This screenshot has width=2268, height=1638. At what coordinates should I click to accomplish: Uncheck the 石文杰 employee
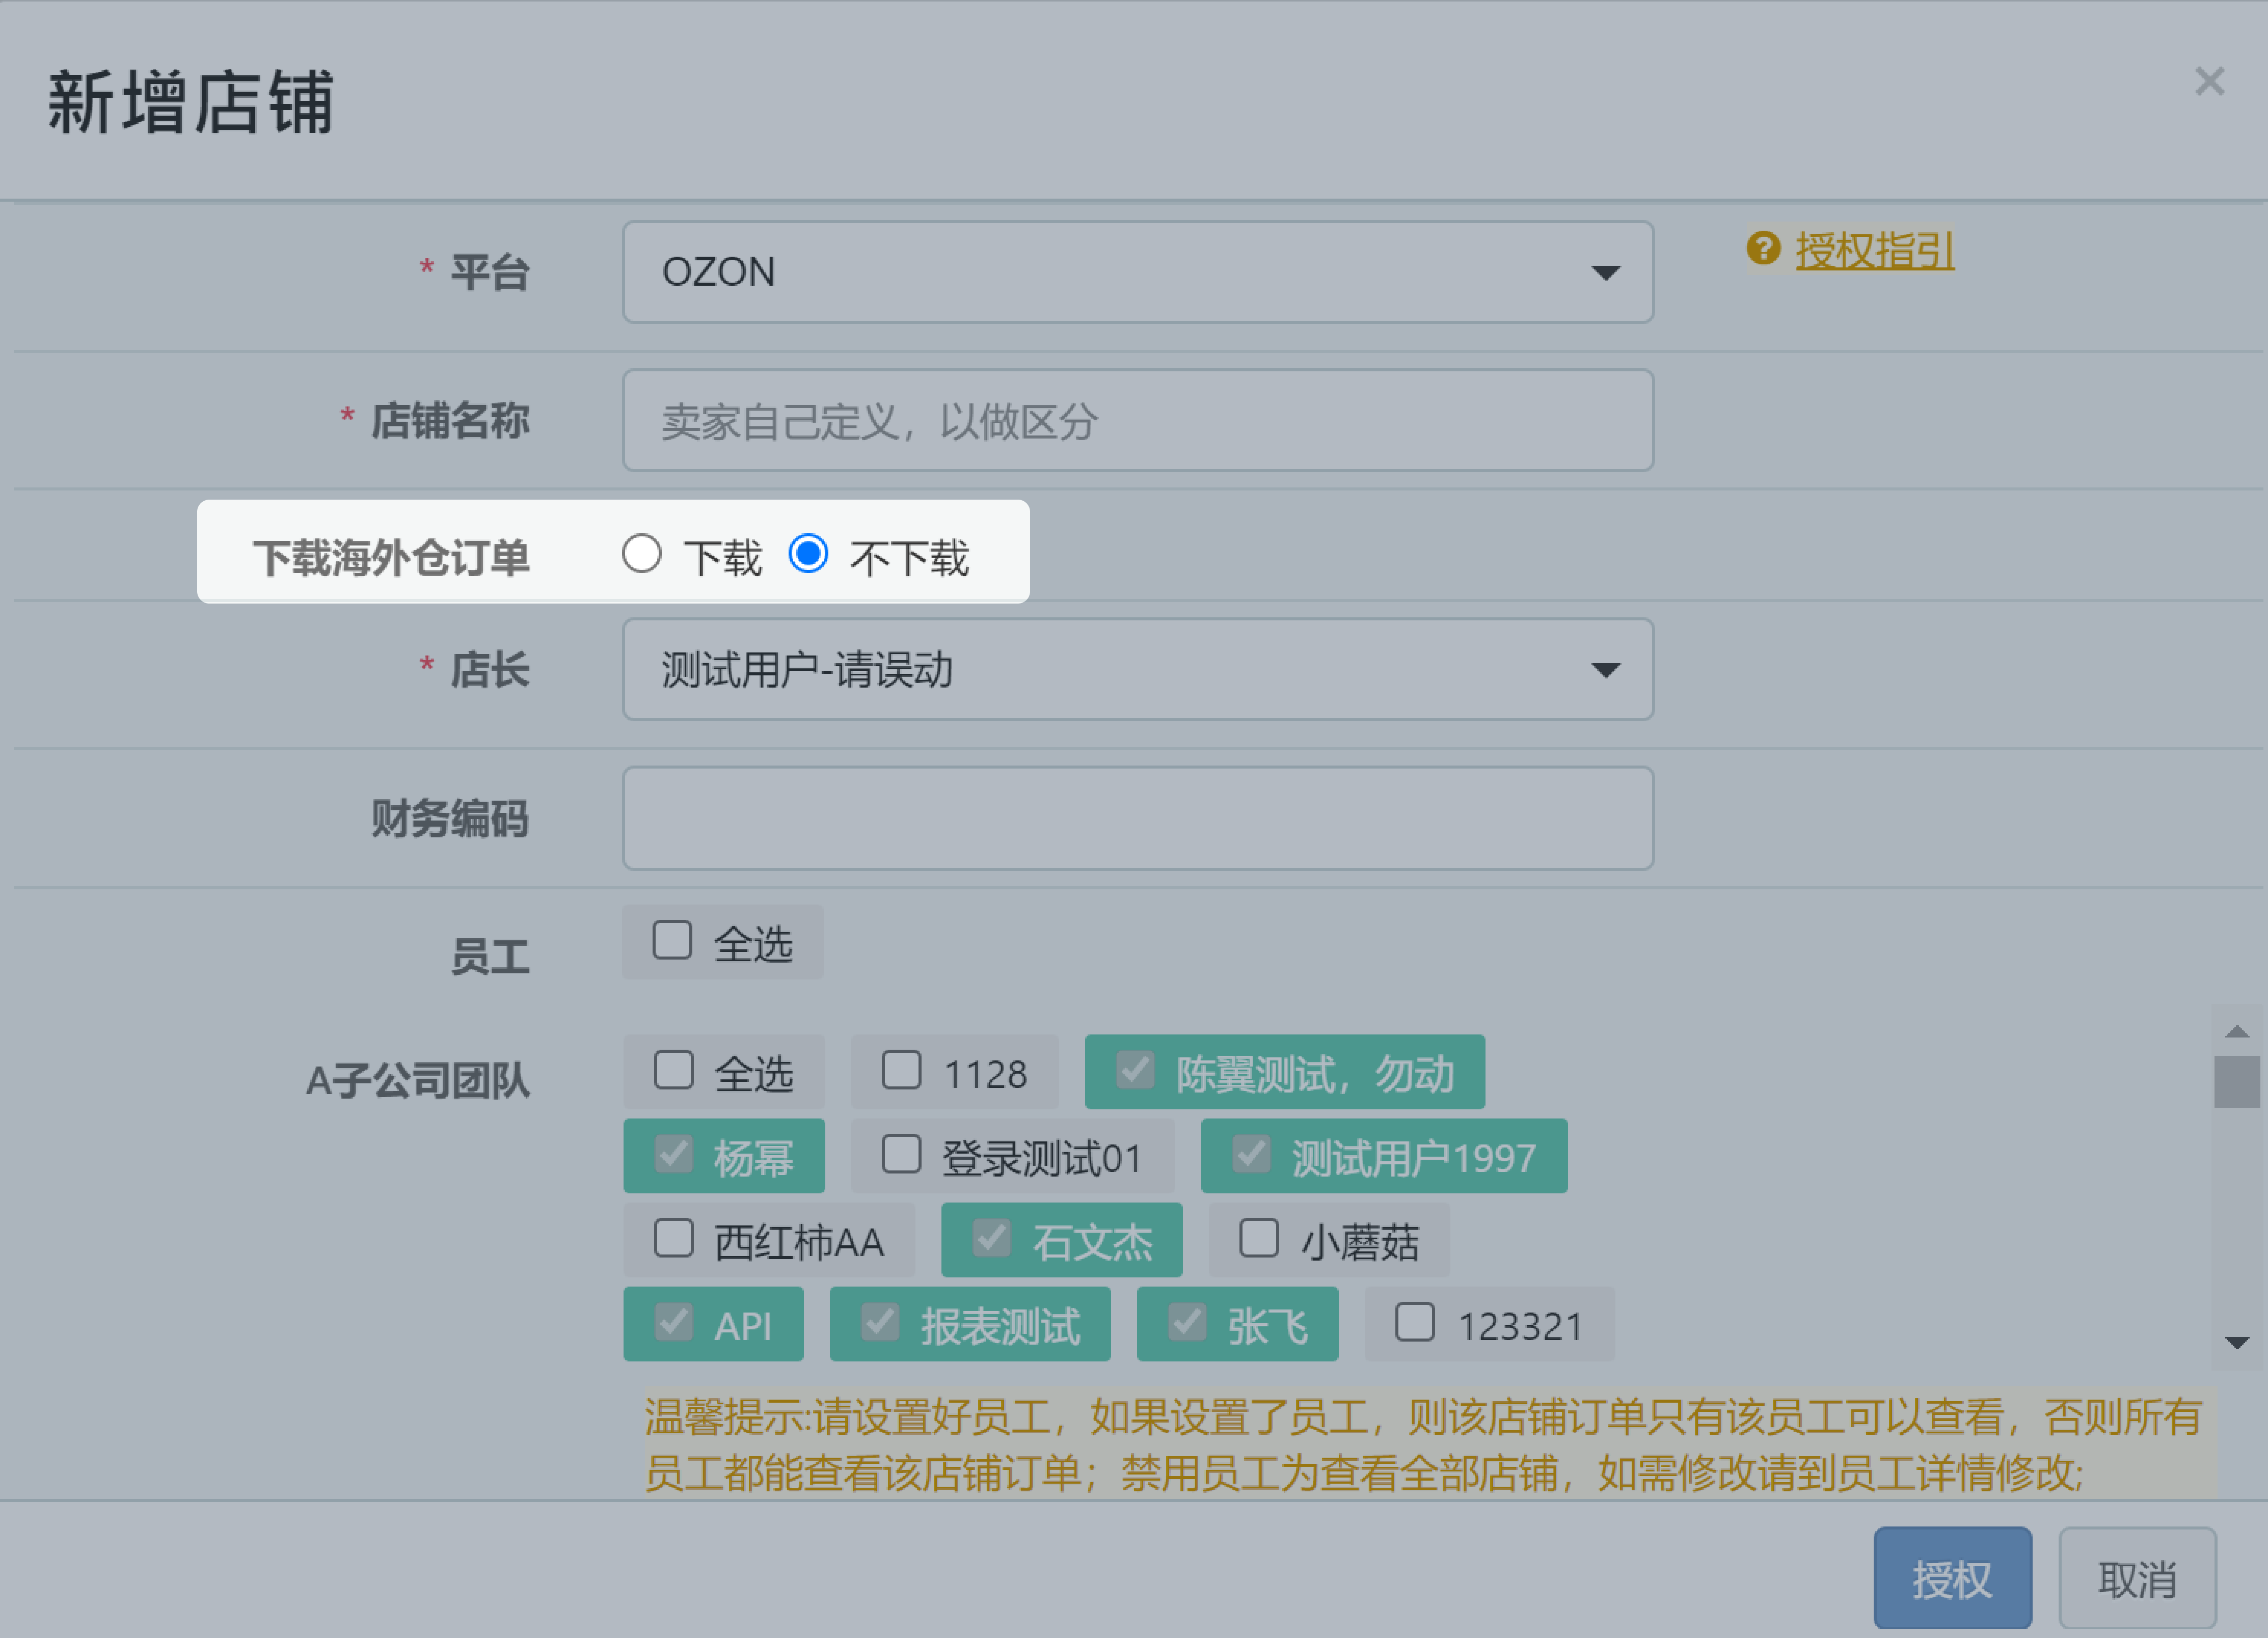click(991, 1238)
